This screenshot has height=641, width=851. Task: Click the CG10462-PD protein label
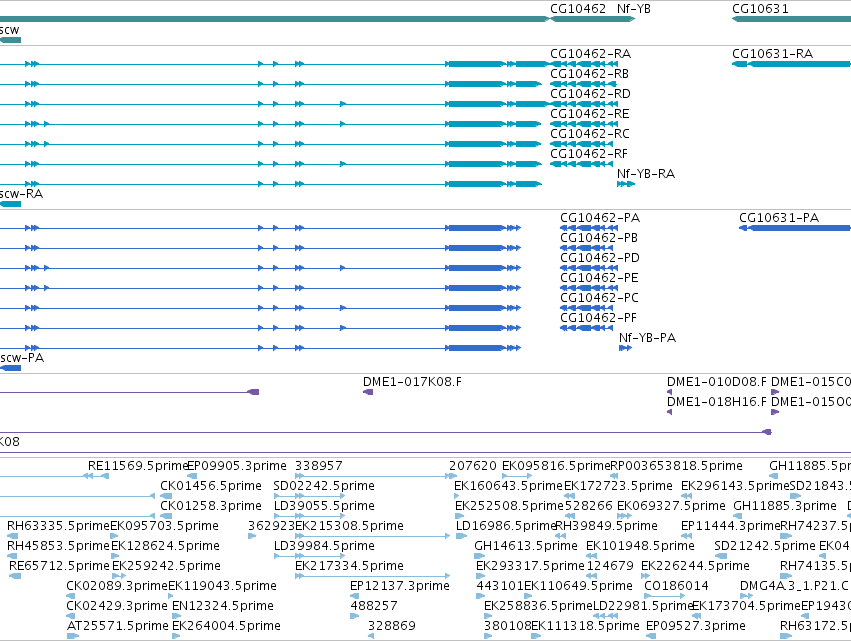pyautogui.click(x=600, y=258)
